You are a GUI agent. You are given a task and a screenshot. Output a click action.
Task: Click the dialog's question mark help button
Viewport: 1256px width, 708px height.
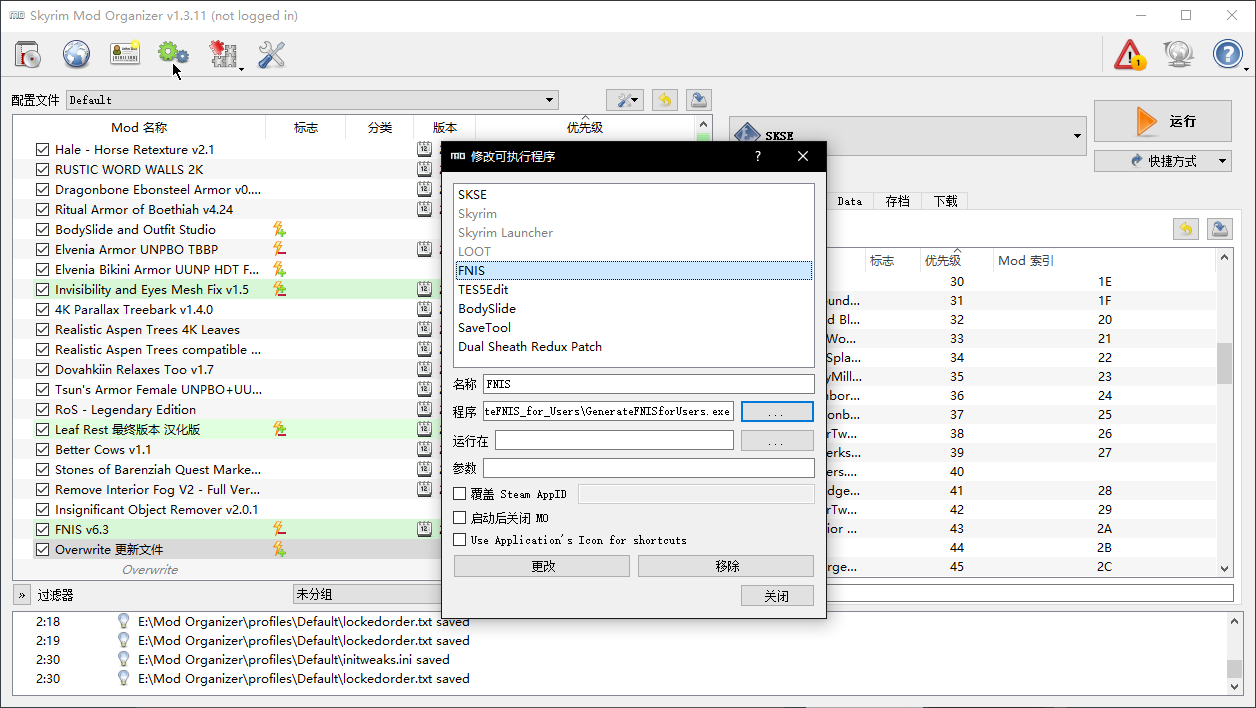pos(757,156)
